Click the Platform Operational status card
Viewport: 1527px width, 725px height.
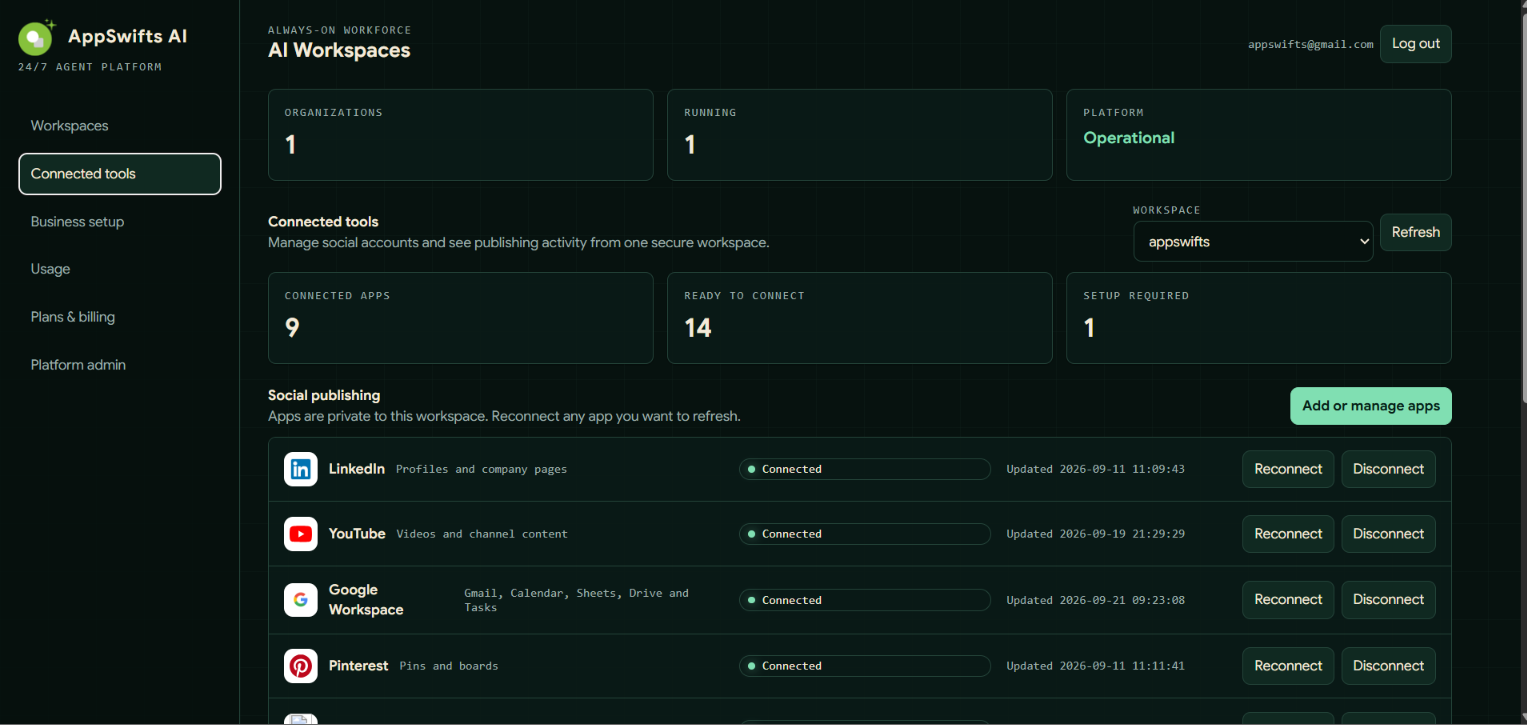coord(1259,135)
